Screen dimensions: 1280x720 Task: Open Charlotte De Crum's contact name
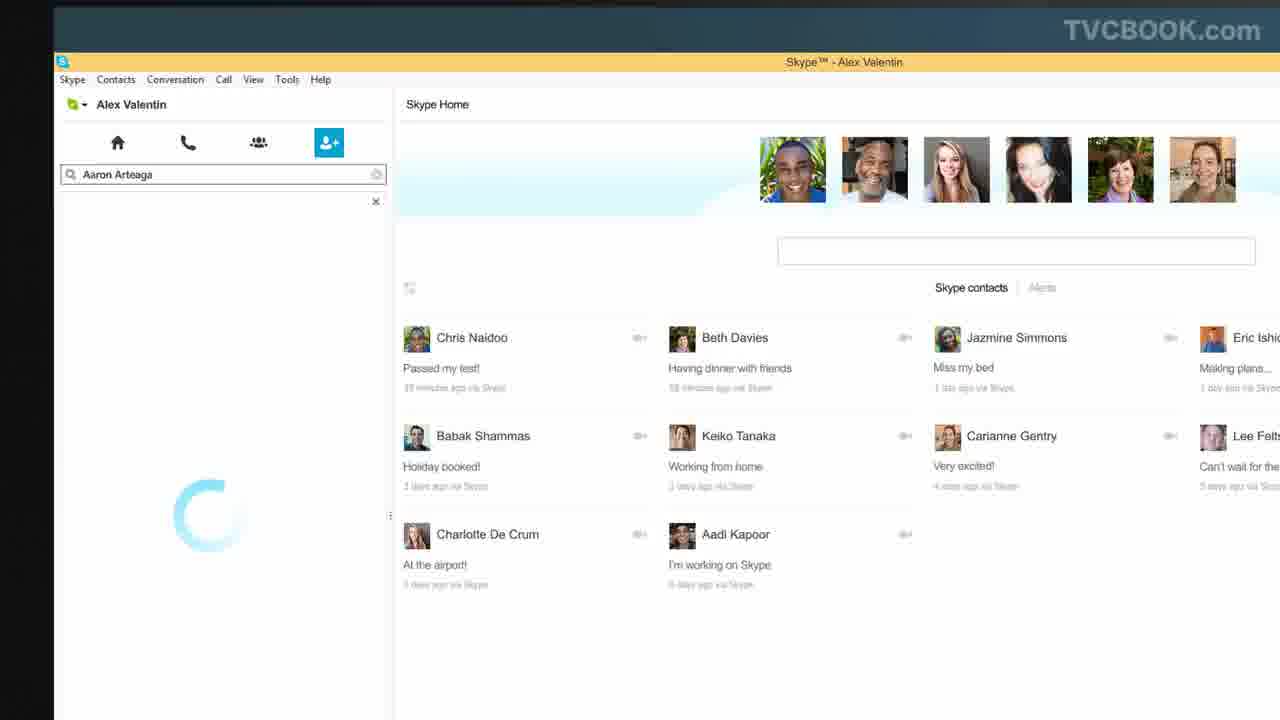[x=488, y=534]
